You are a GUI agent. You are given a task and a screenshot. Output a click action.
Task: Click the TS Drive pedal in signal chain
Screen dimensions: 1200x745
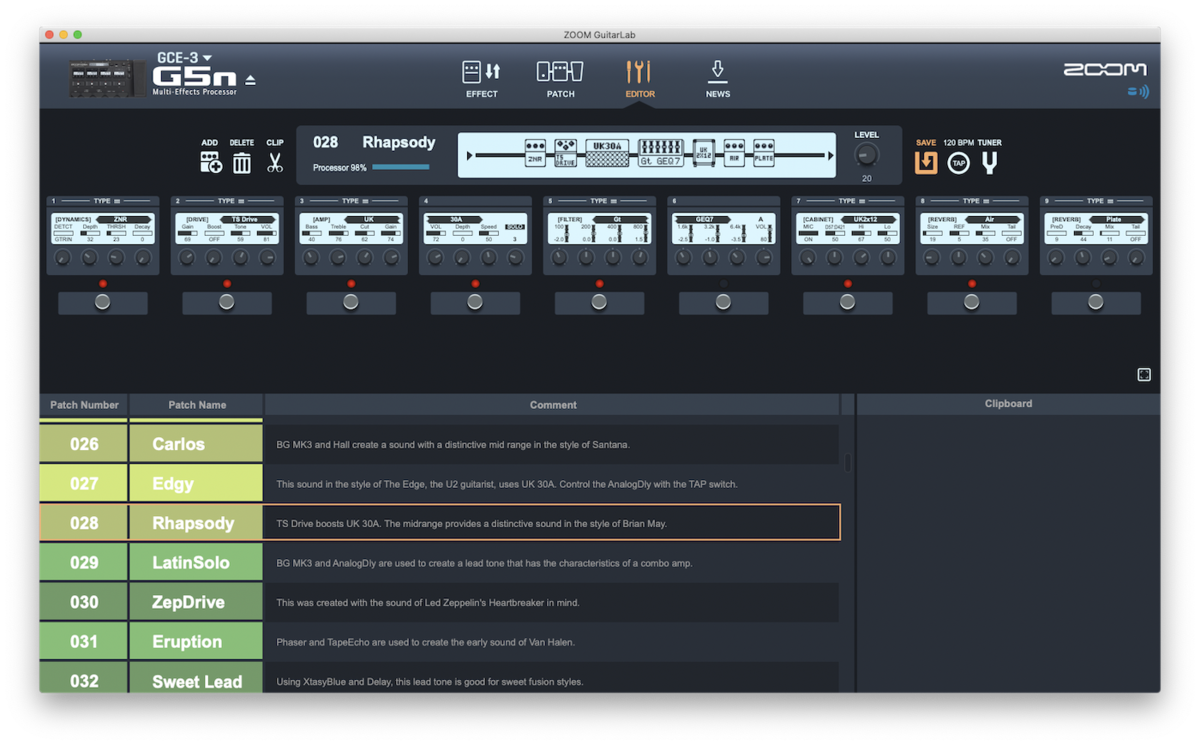(x=566, y=153)
